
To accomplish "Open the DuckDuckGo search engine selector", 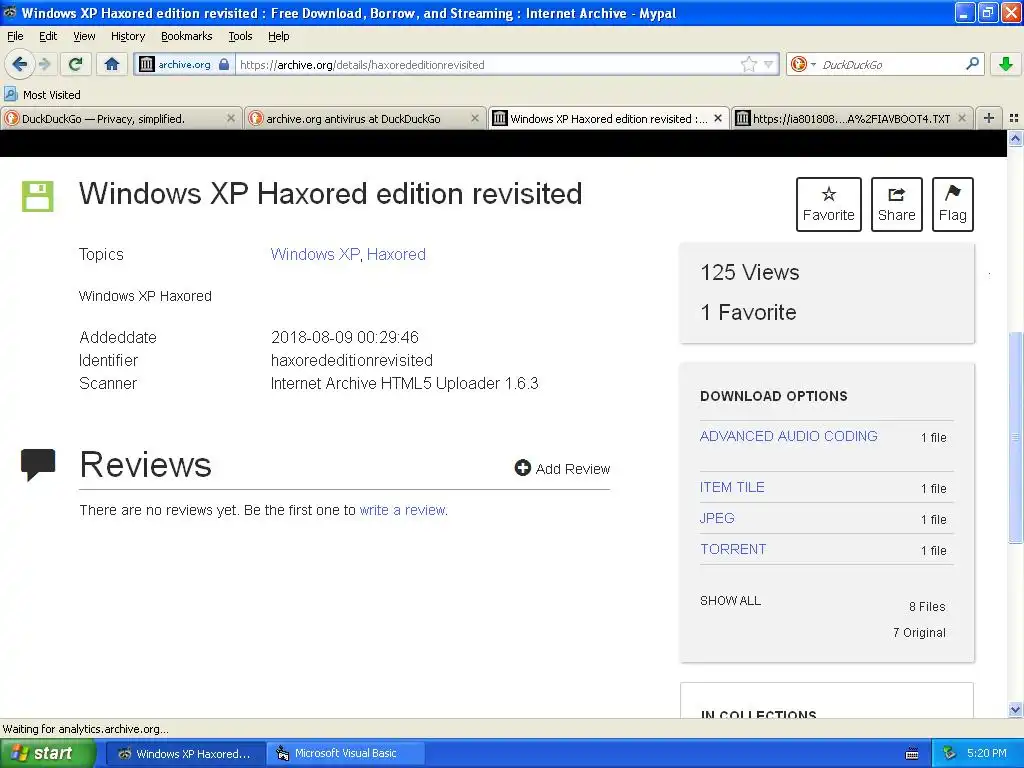I will (803, 64).
